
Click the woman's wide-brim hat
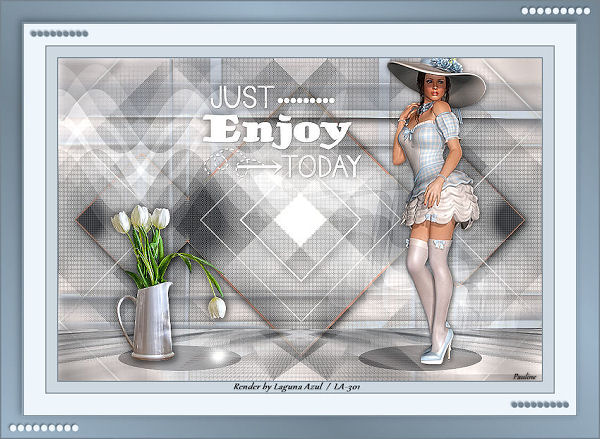coord(436,80)
